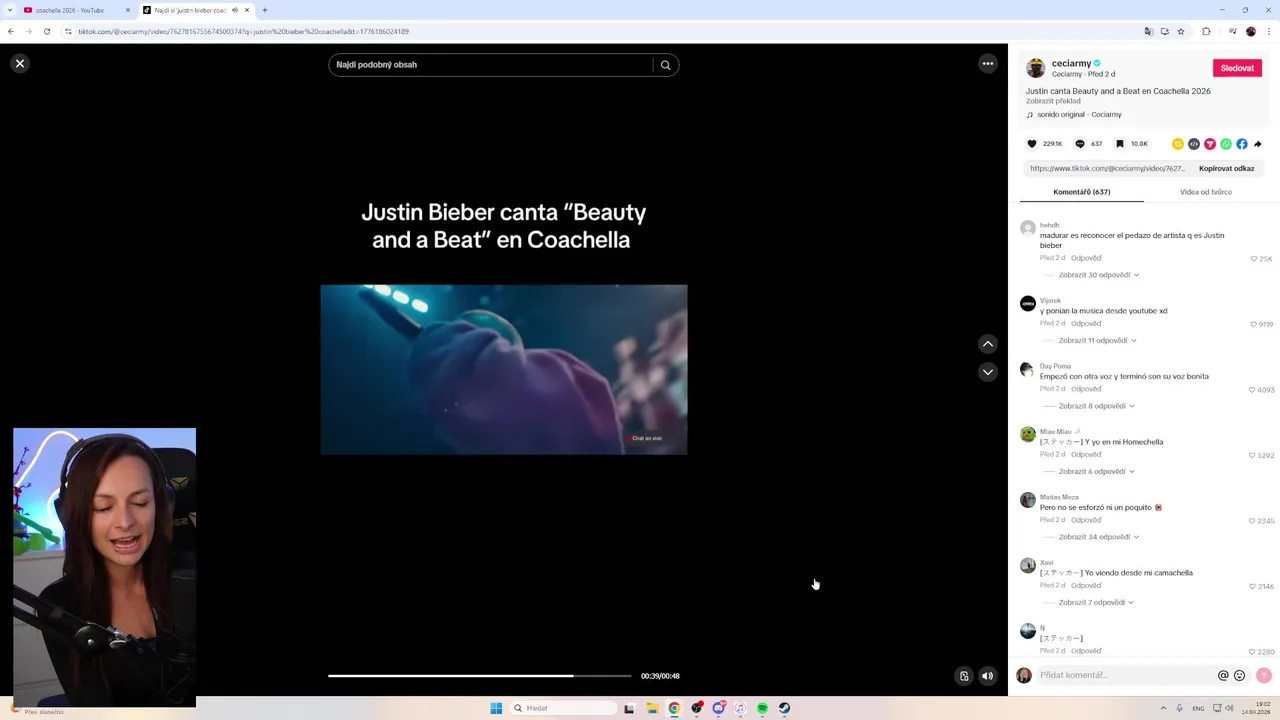Screen dimensions: 1280x720
Task: Open comments via speech bubble icon
Action: 1080,144
